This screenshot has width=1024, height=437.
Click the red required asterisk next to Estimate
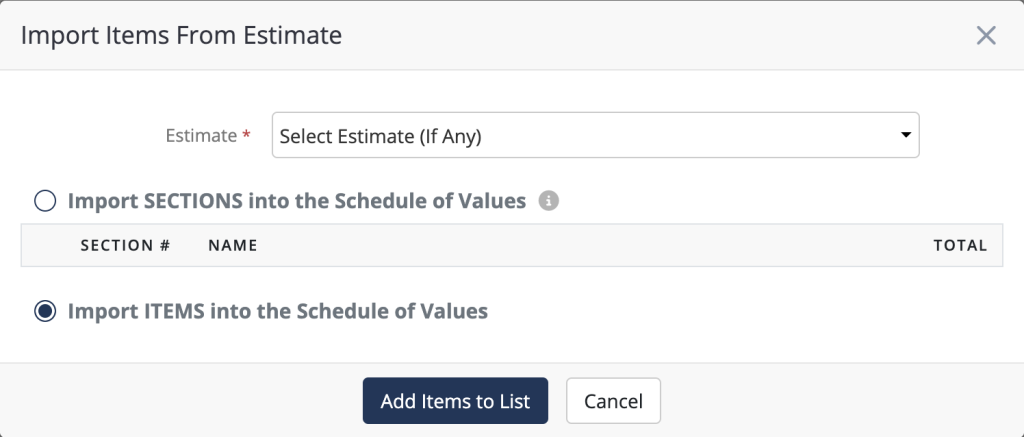[246, 133]
